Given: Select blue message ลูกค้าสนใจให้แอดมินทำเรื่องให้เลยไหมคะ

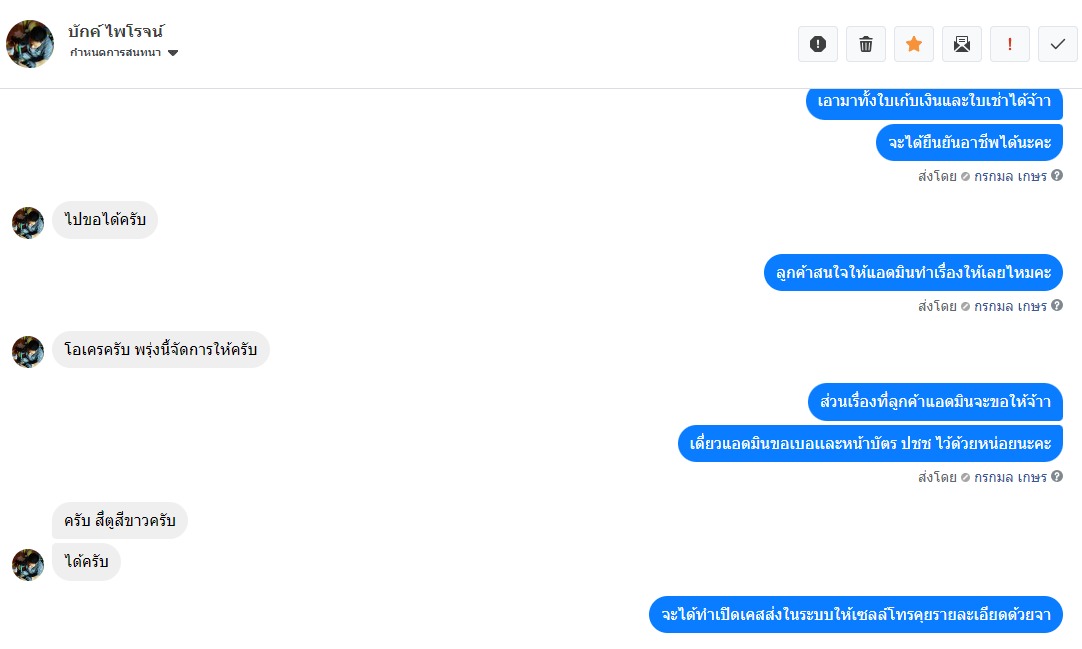Looking at the screenshot, I should 913,272.
